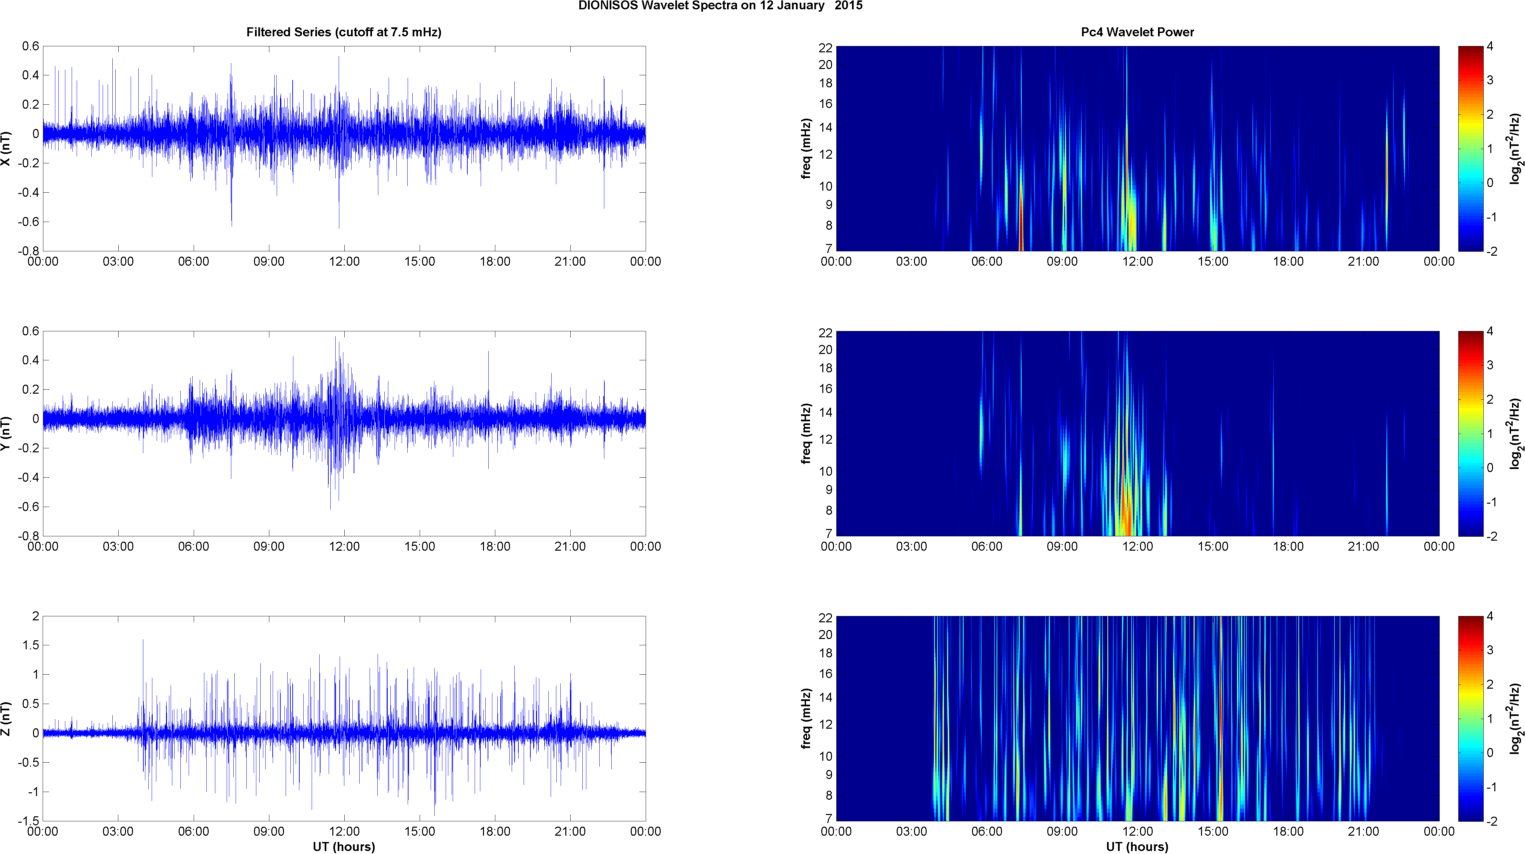The height and width of the screenshot is (854, 1525).
Task: Click freq (mHz) label of middle spectrogram
Action: coord(806,433)
